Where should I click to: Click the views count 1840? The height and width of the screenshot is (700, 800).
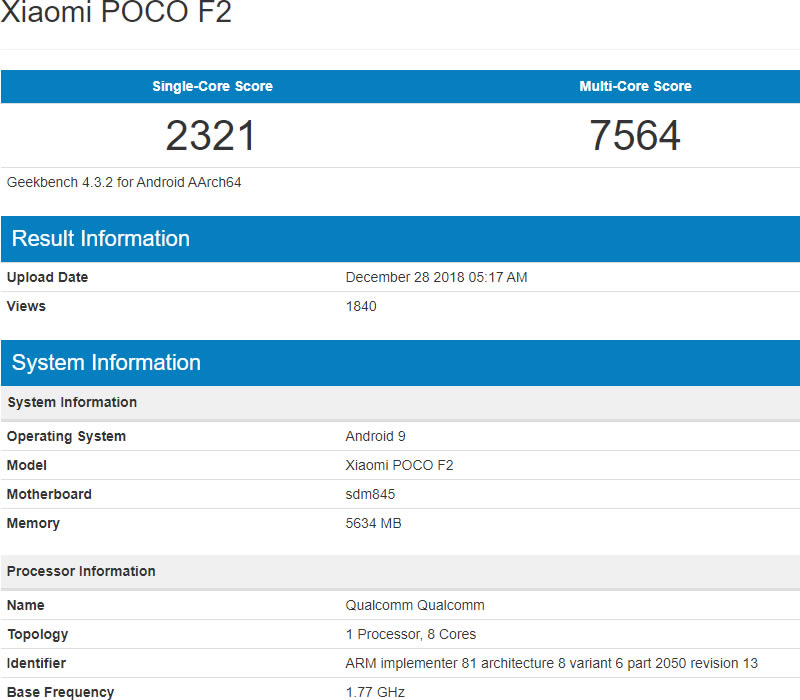pyautogui.click(x=361, y=306)
